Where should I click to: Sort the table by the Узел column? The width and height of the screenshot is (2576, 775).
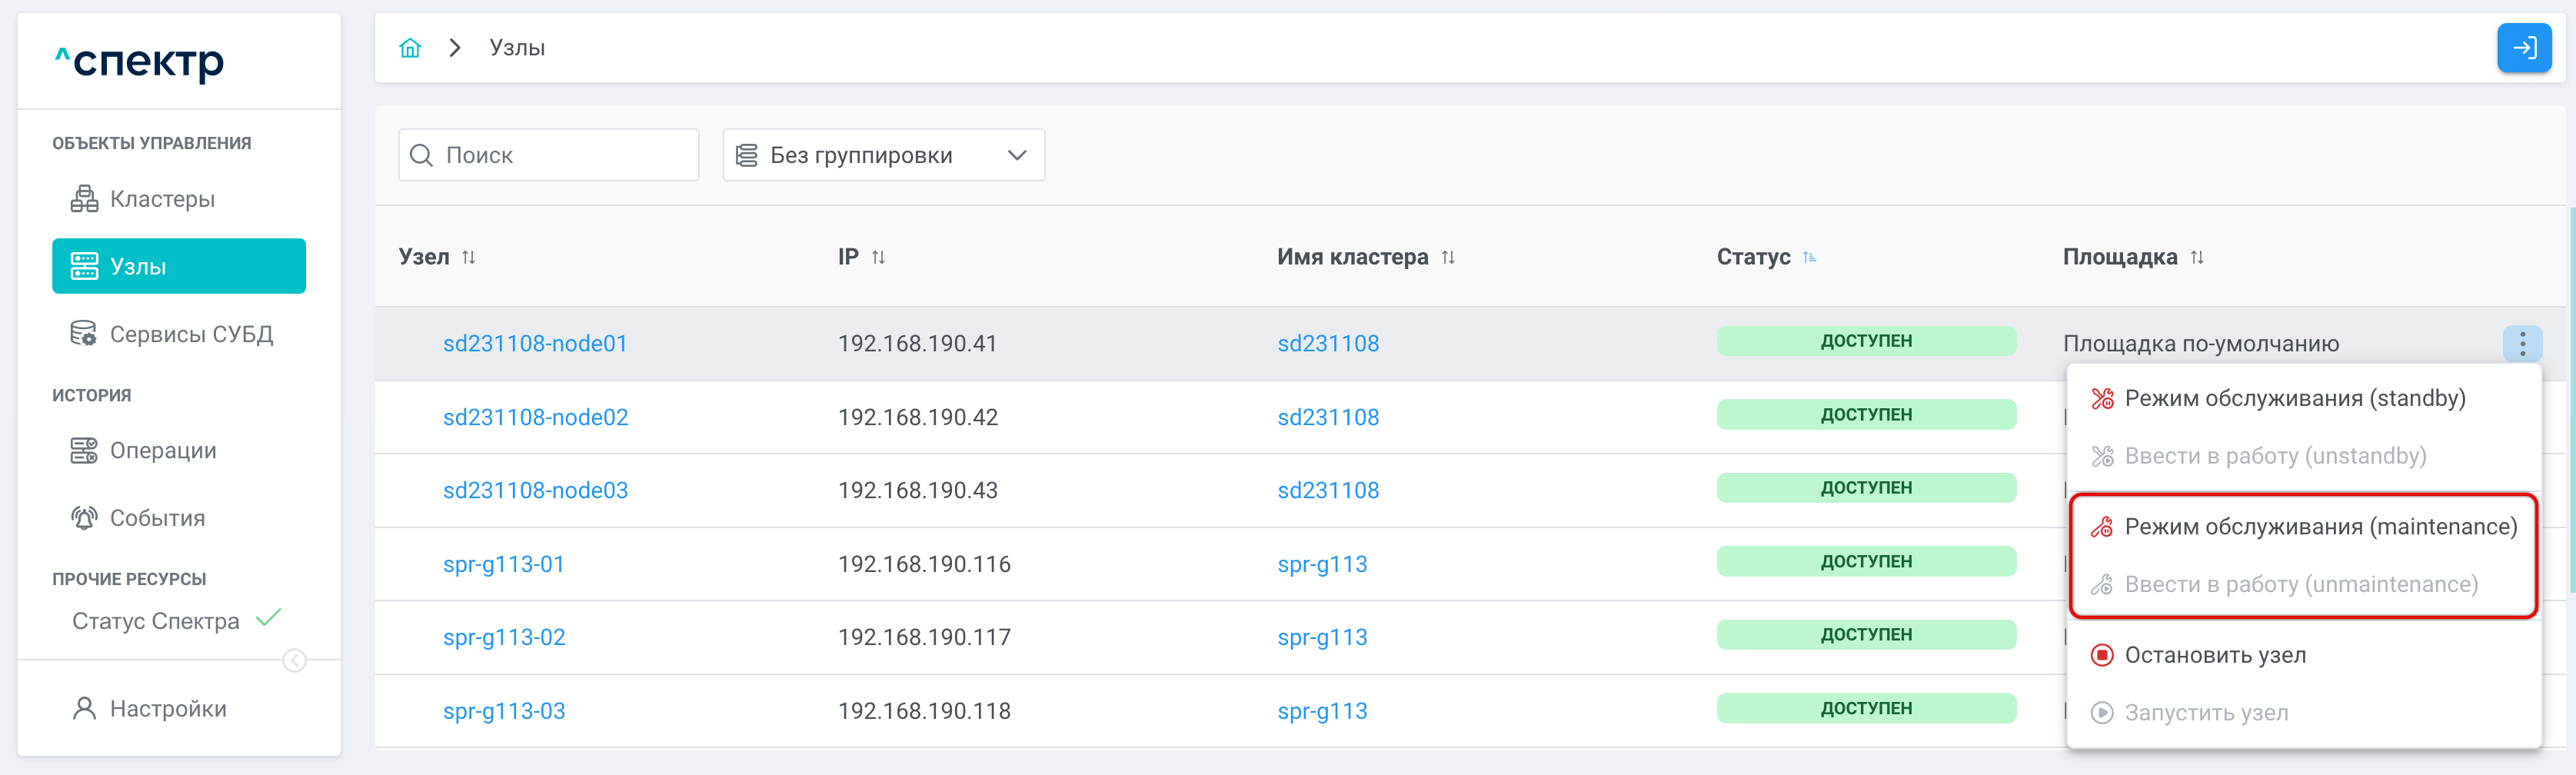point(468,258)
